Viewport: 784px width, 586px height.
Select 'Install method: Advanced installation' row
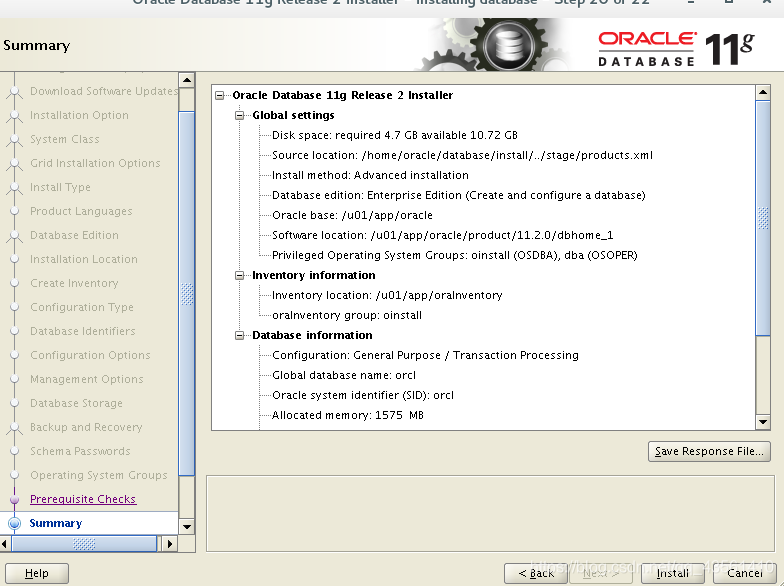370,176
